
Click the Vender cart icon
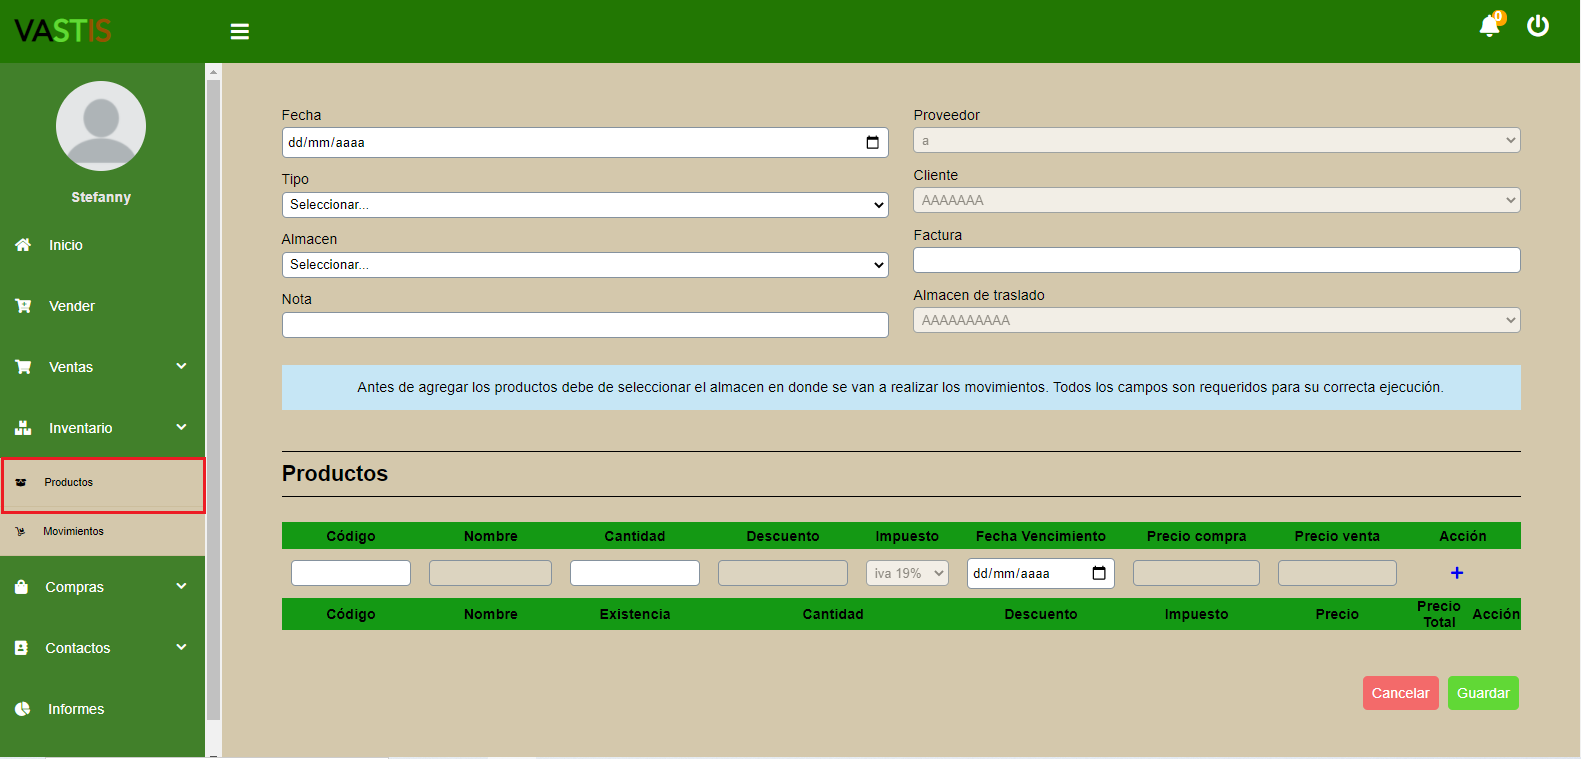(x=23, y=306)
